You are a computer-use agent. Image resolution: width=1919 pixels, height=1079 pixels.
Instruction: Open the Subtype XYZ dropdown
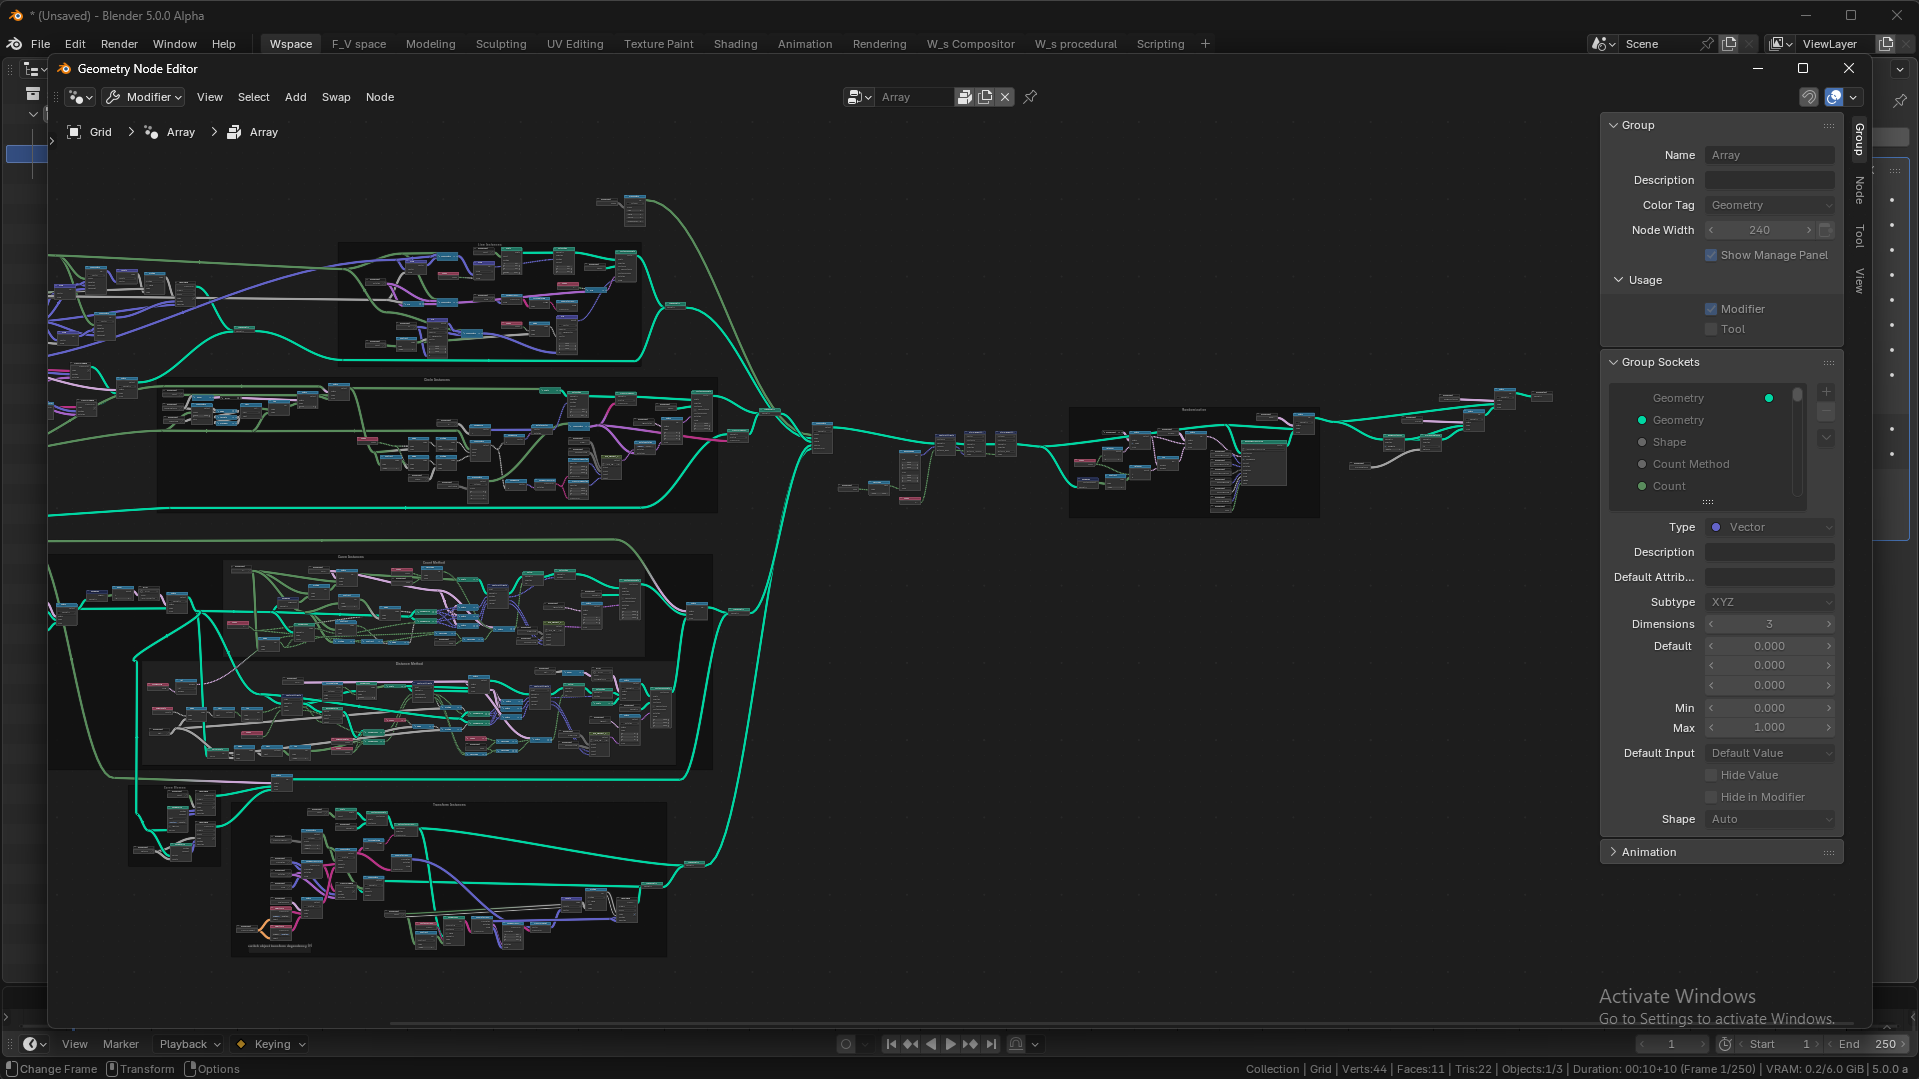[1770, 602]
